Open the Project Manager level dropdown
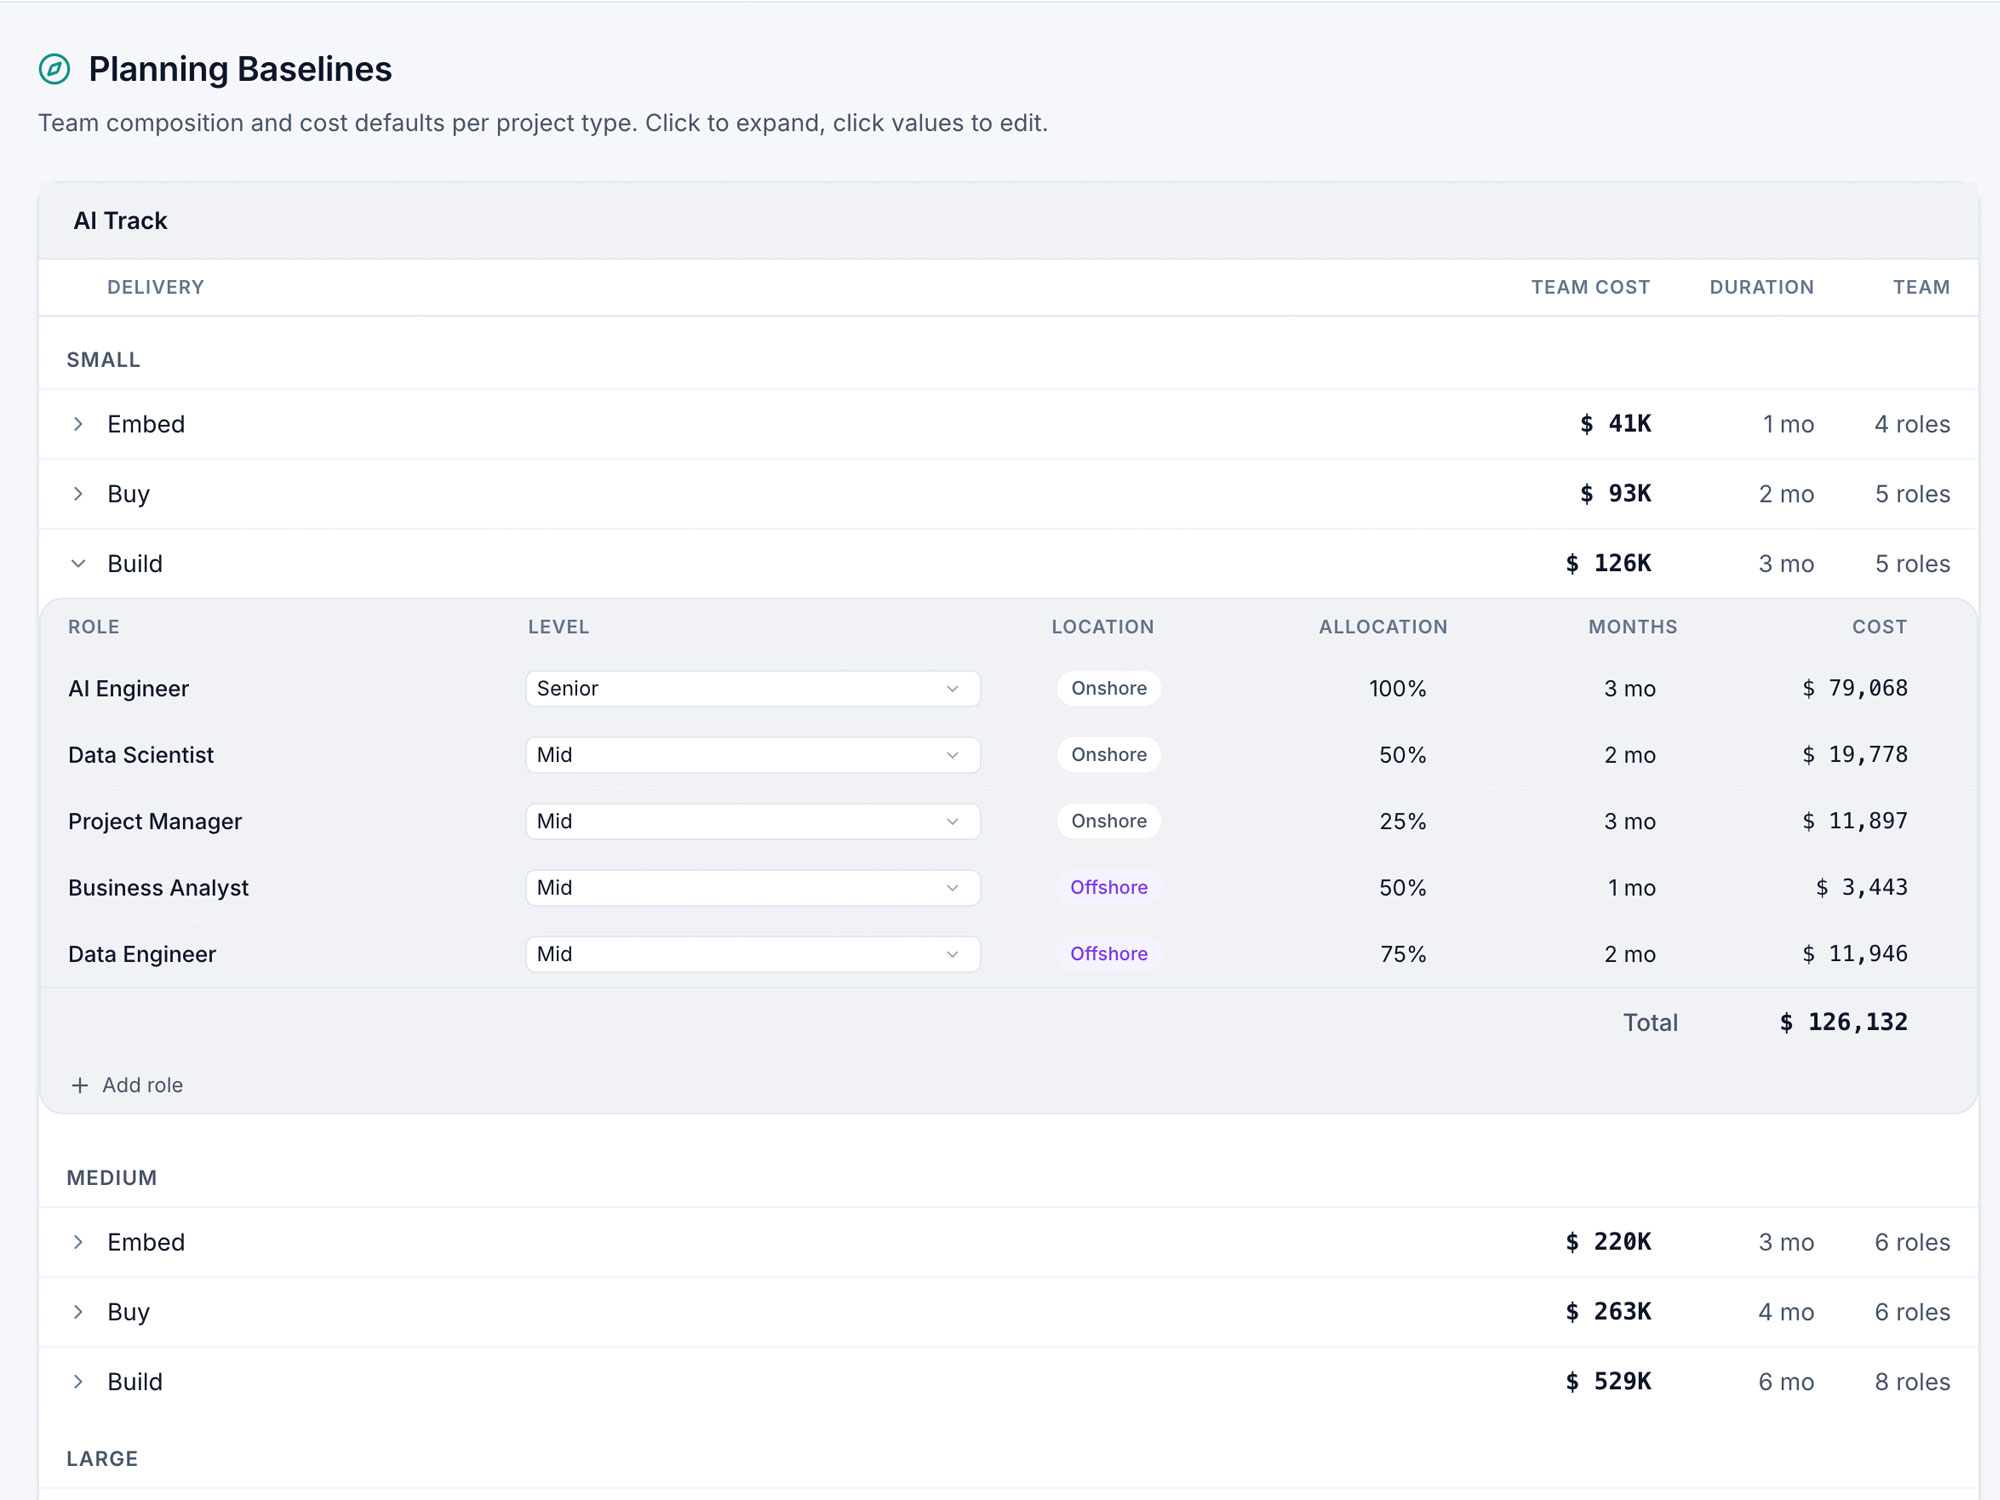2000x1500 pixels. [x=752, y=821]
